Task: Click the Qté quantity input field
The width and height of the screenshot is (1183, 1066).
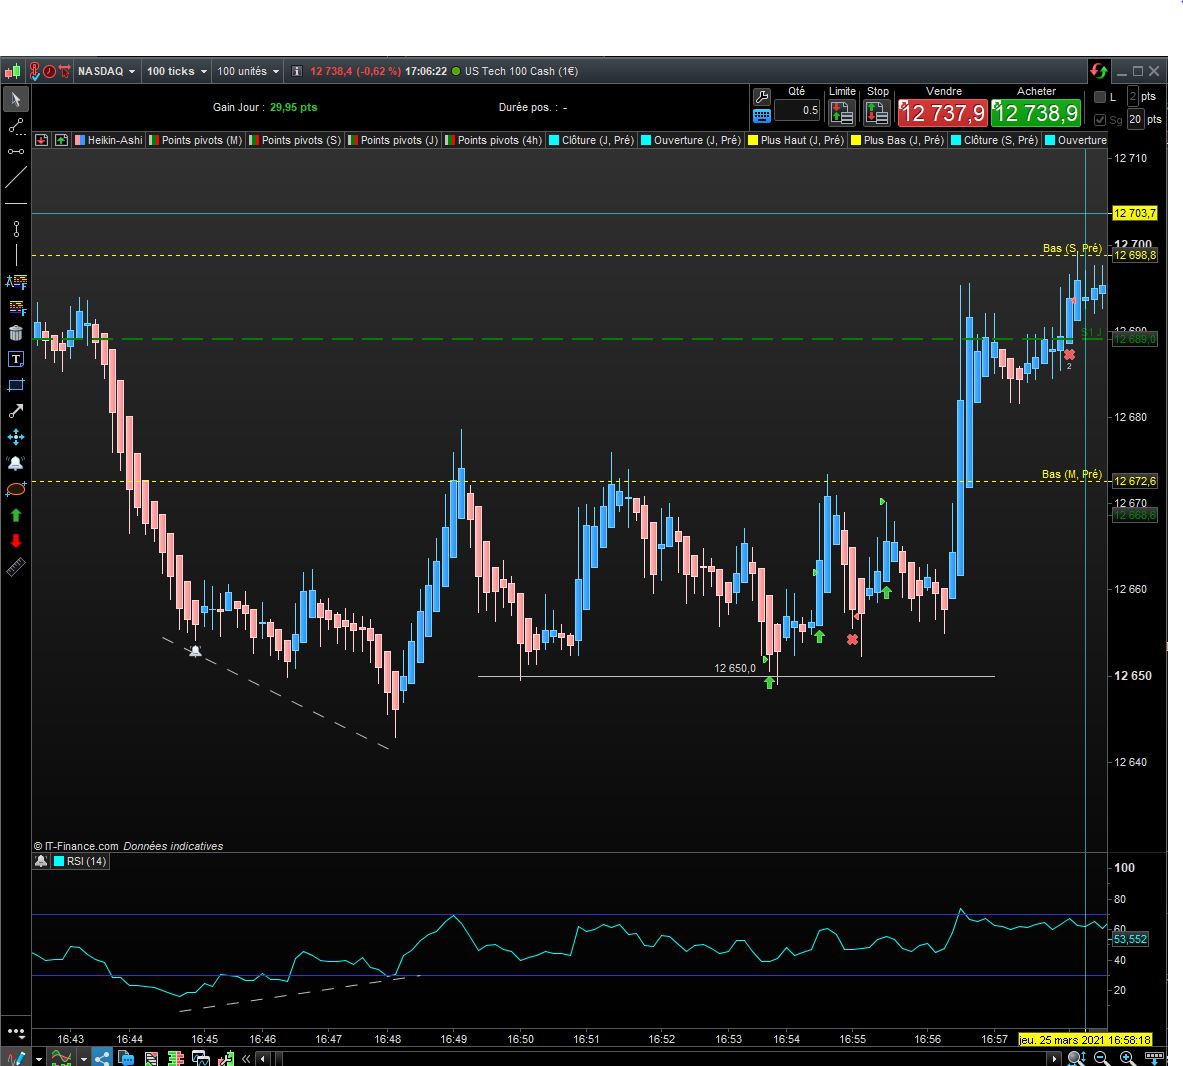Action: [x=797, y=110]
